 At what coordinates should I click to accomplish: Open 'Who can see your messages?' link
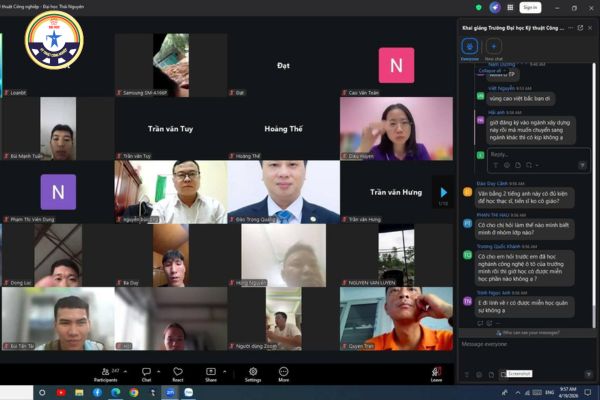click(530, 333)
